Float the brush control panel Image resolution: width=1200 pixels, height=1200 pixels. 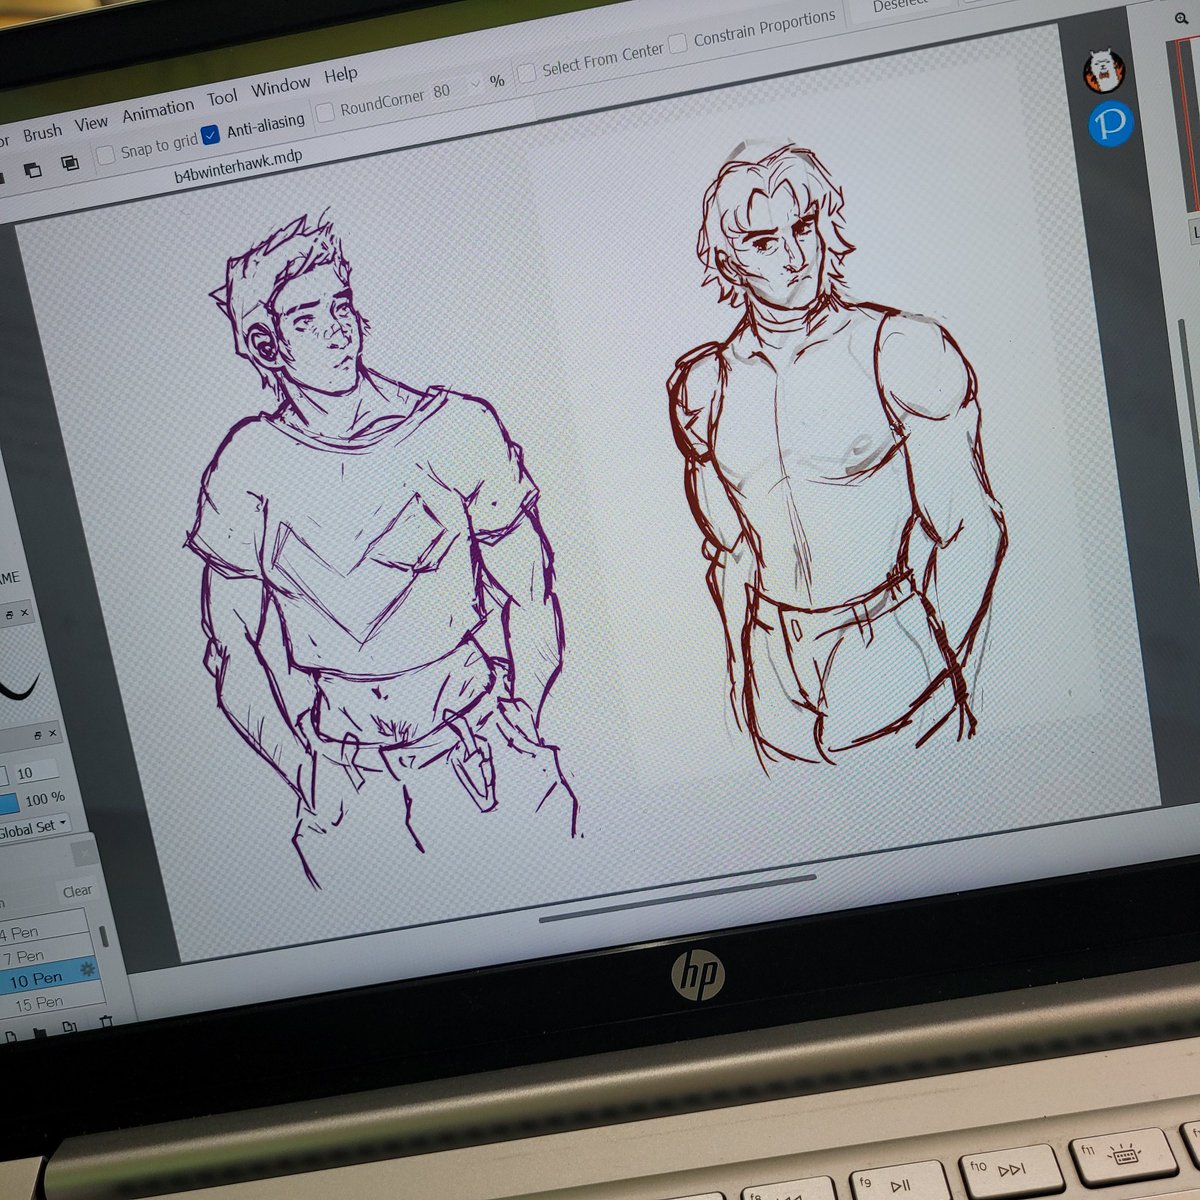pyautogui.click(x=38, y=735)
